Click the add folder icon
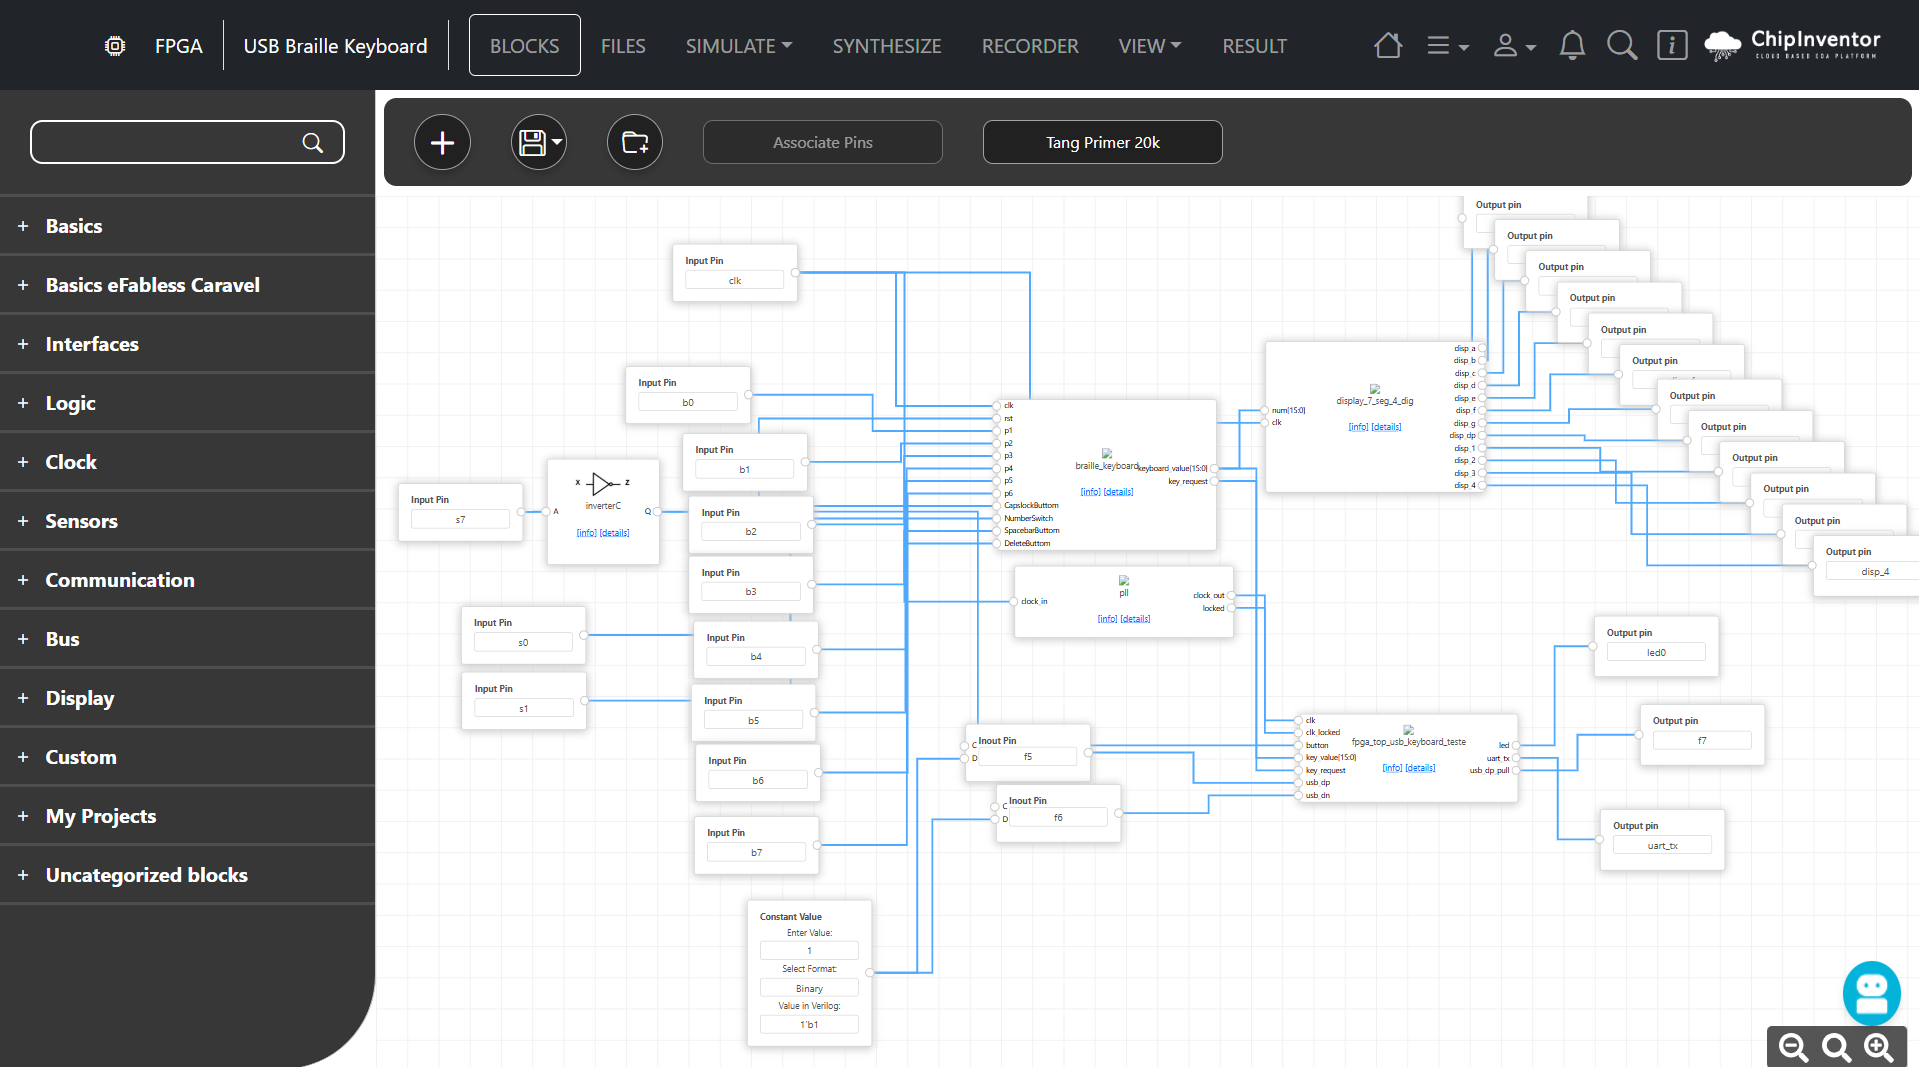The width and height of the screenshot is (1919, 1067). point(635,143)
